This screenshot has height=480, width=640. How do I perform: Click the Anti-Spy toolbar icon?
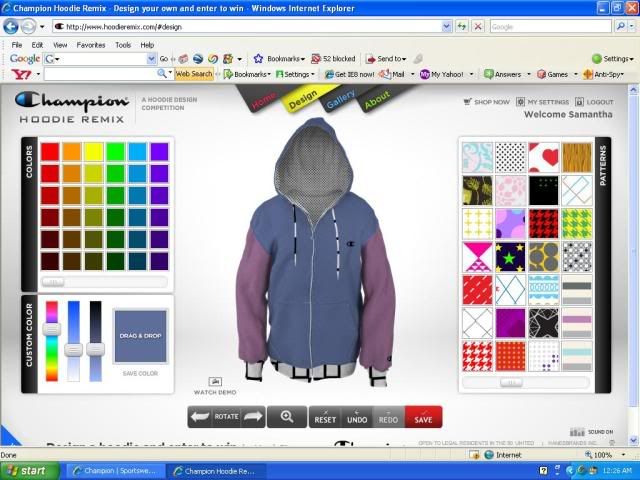(588, 74)
